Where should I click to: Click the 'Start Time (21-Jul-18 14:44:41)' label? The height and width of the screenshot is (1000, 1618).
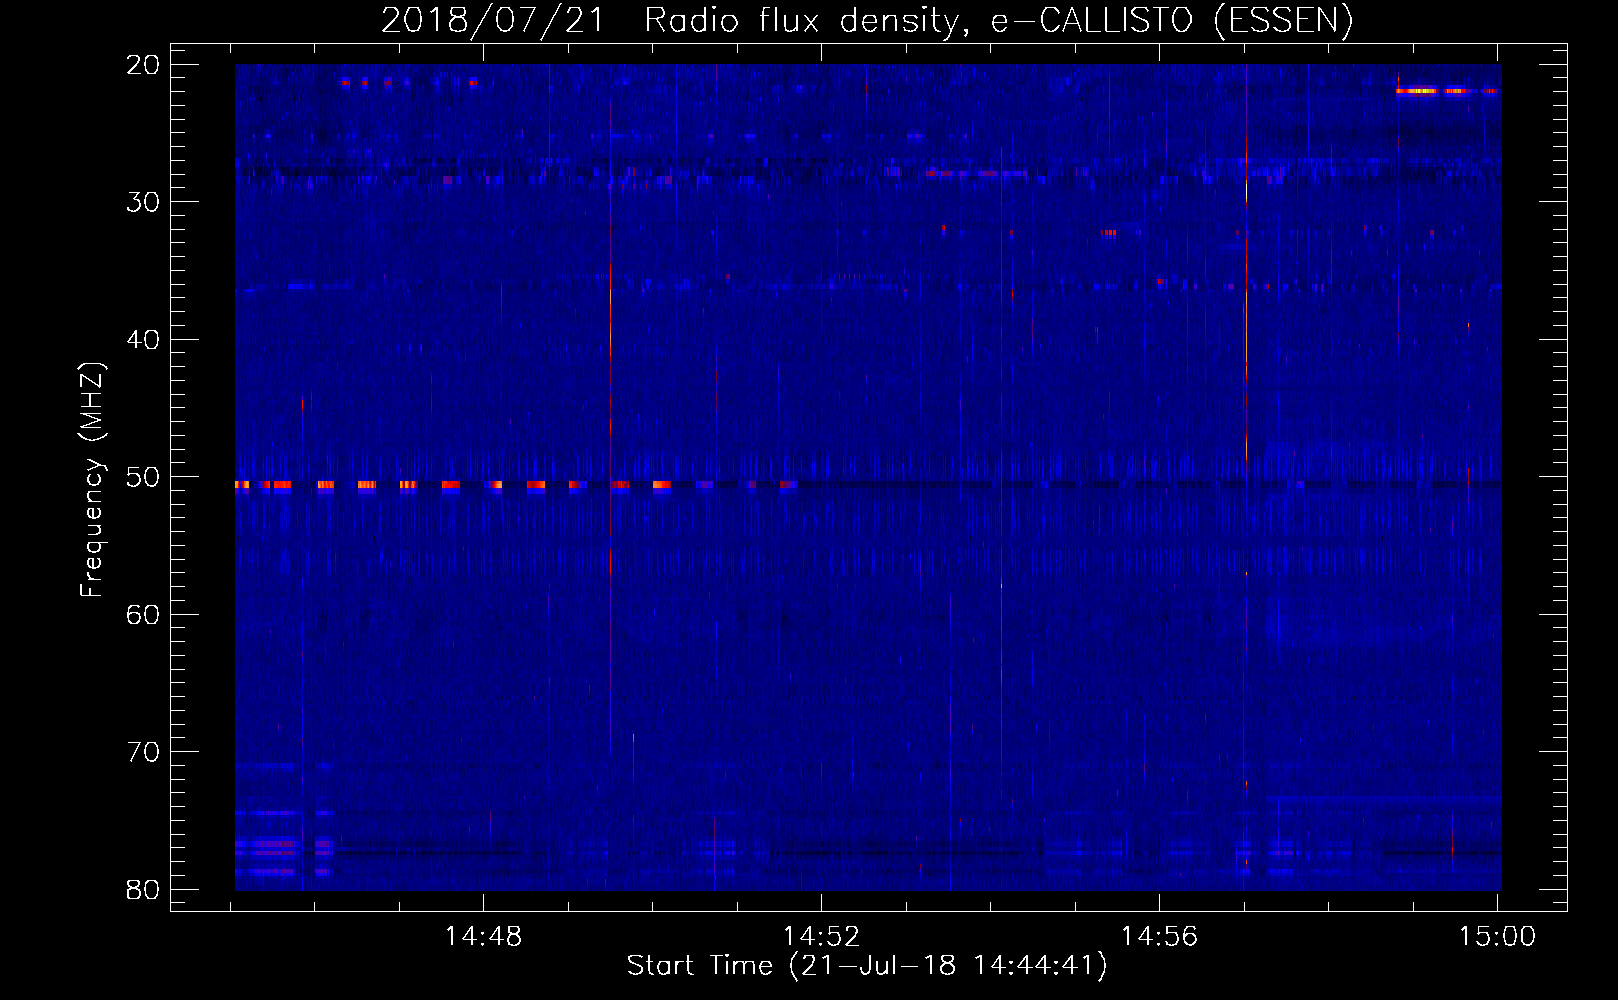[867, 966]
